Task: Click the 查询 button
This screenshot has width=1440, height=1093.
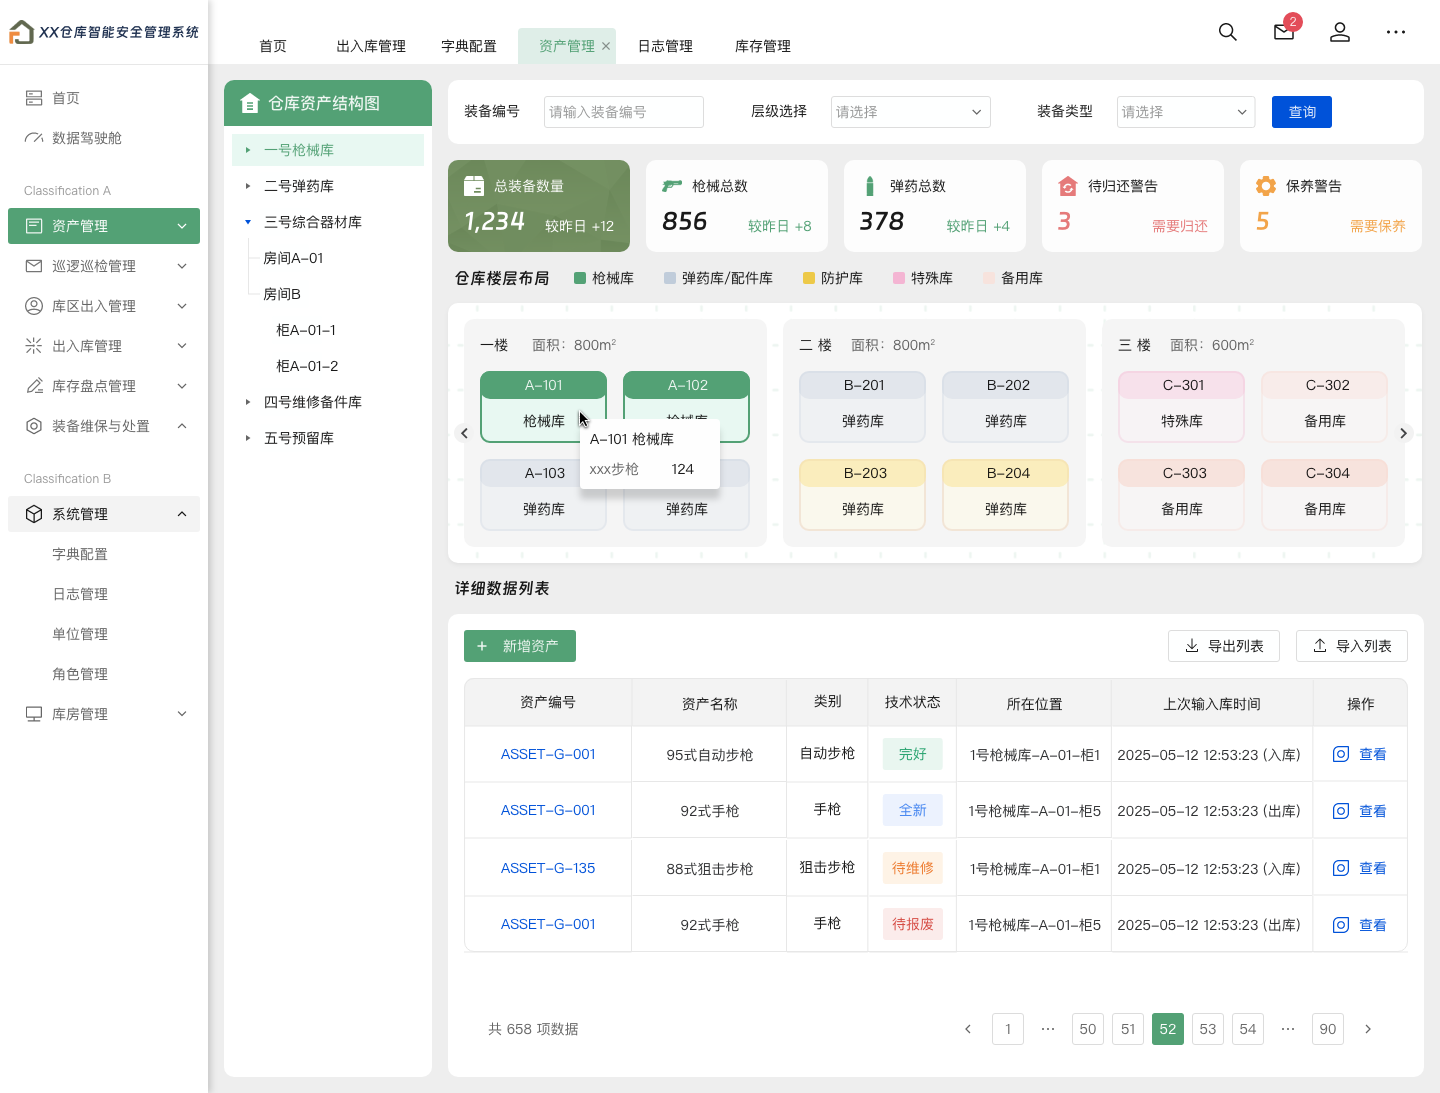Action: coord(1302,112)
